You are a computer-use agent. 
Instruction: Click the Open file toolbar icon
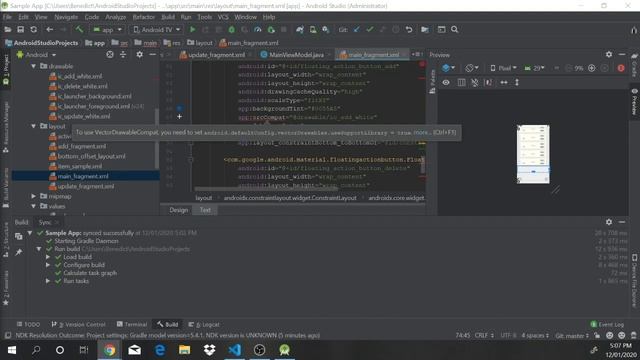tap(8, 29)
